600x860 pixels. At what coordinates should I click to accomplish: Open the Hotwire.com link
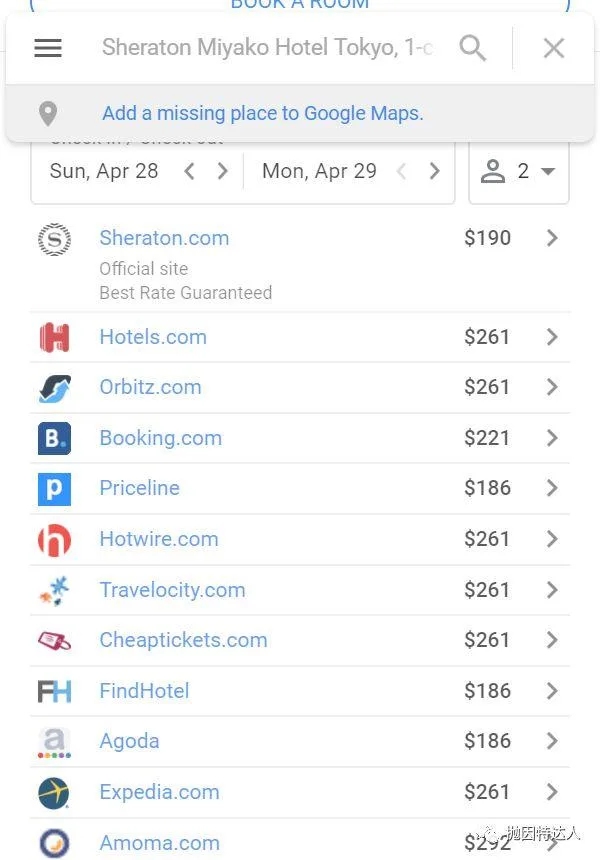[158, 539]
